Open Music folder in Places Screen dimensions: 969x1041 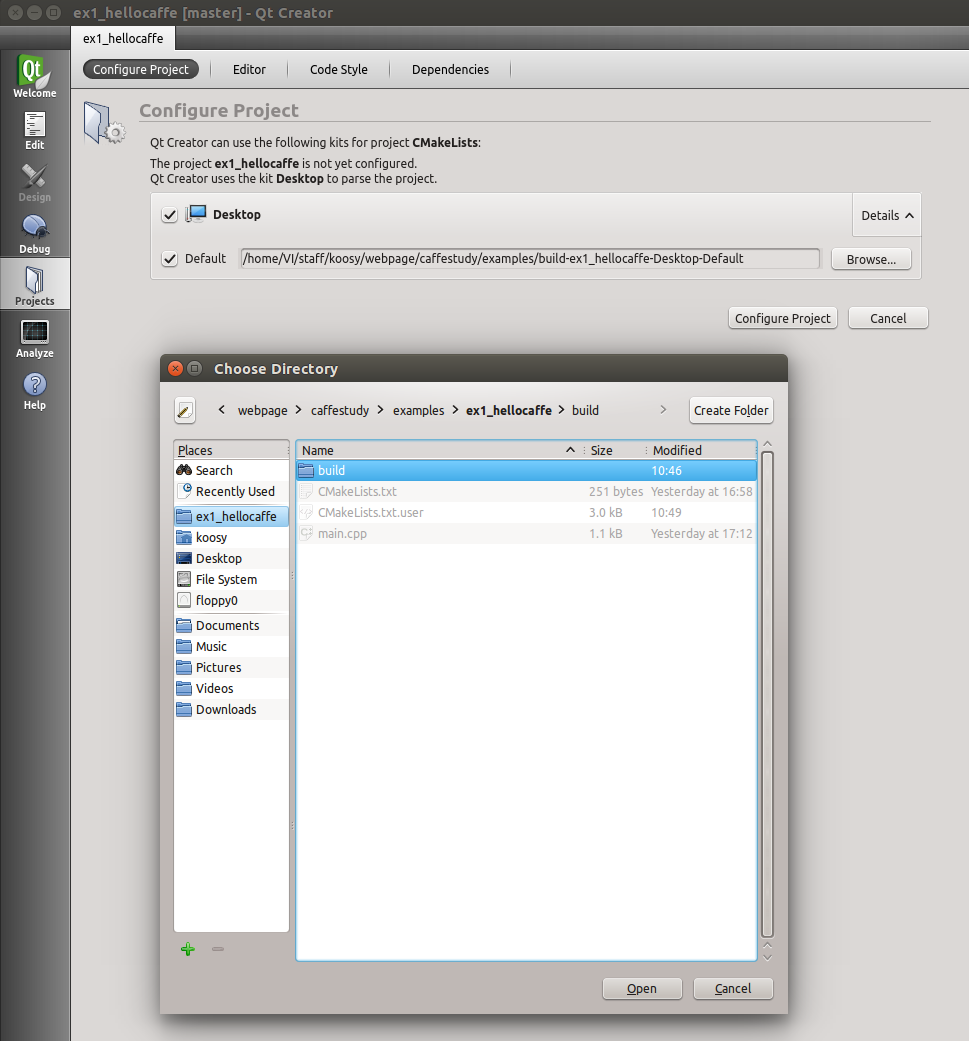[x=231, y=647]
